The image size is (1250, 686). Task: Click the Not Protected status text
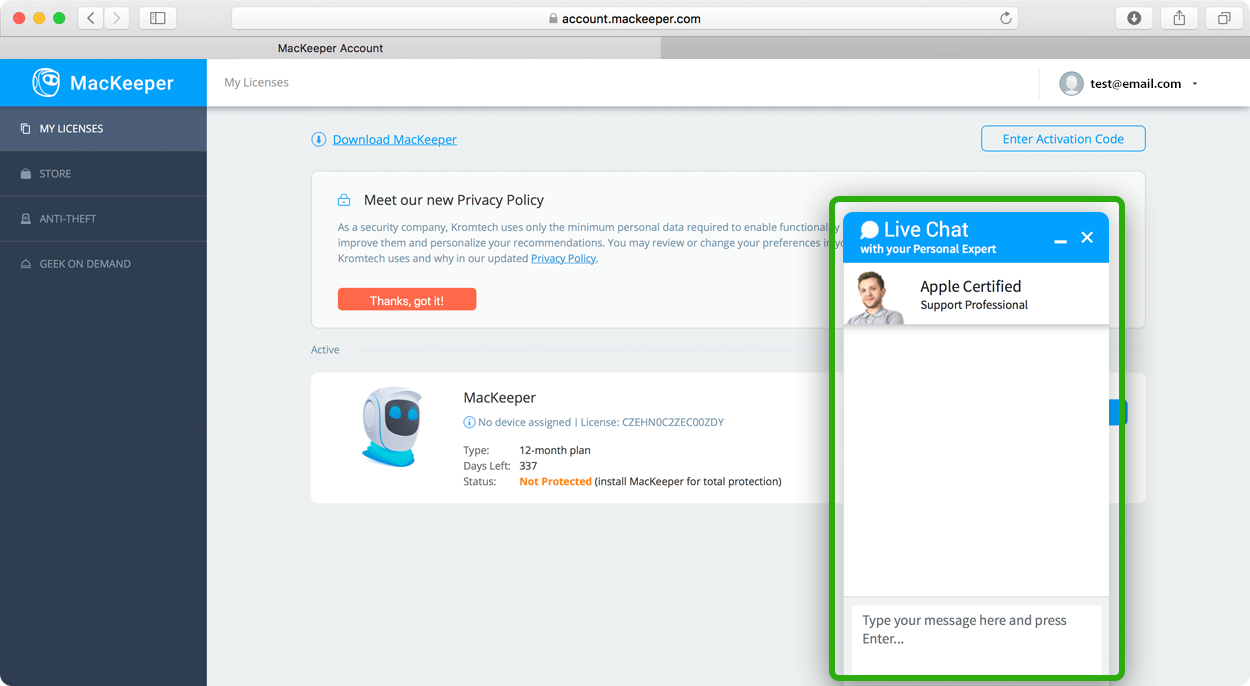click(x=555, y=481)
